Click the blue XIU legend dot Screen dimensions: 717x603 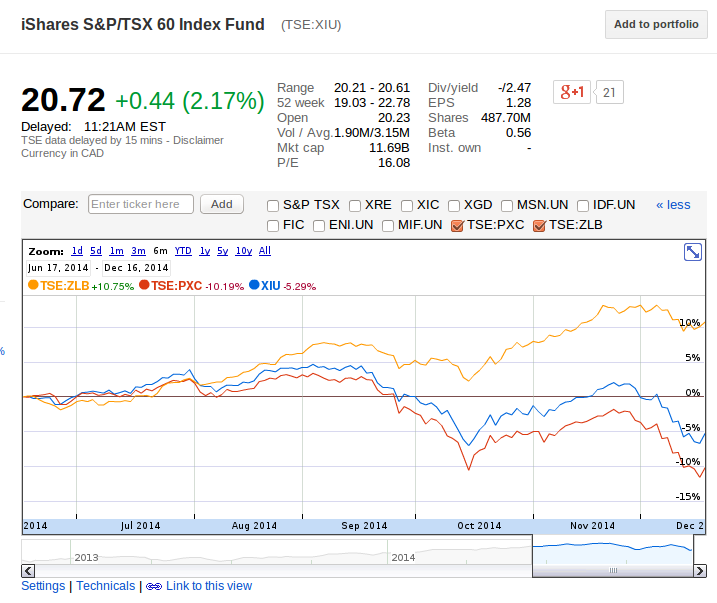point(254,285)
